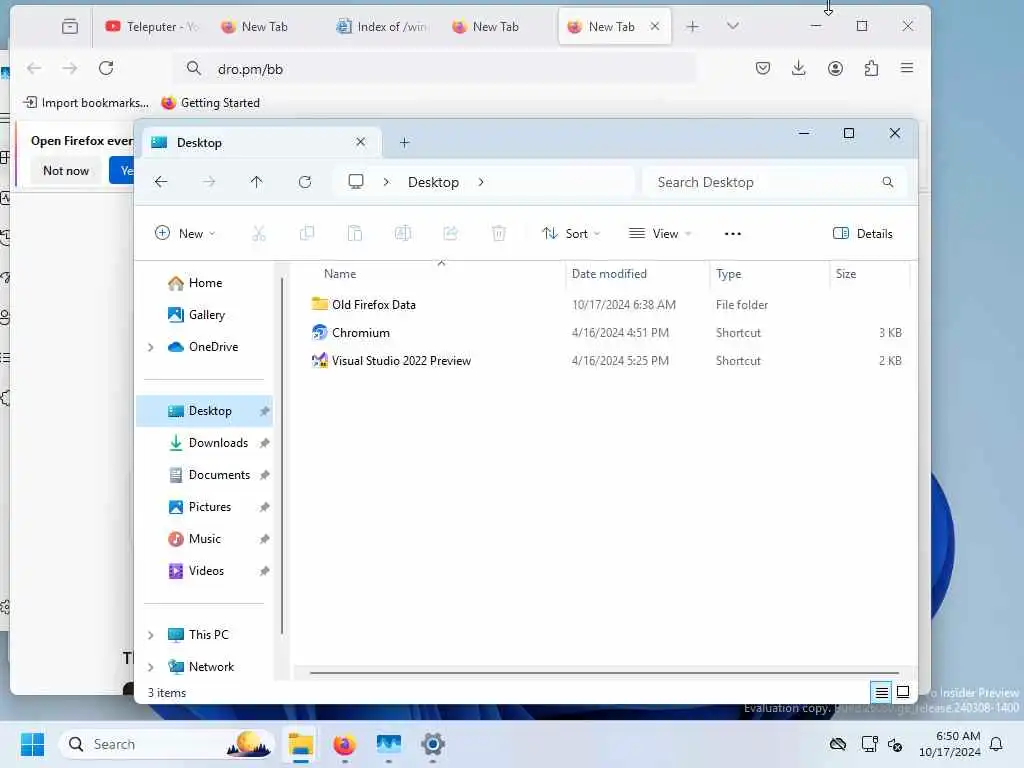Switch to details list view icon
This screenshot has height=768, width=1024.
click(x=881, y=692)
